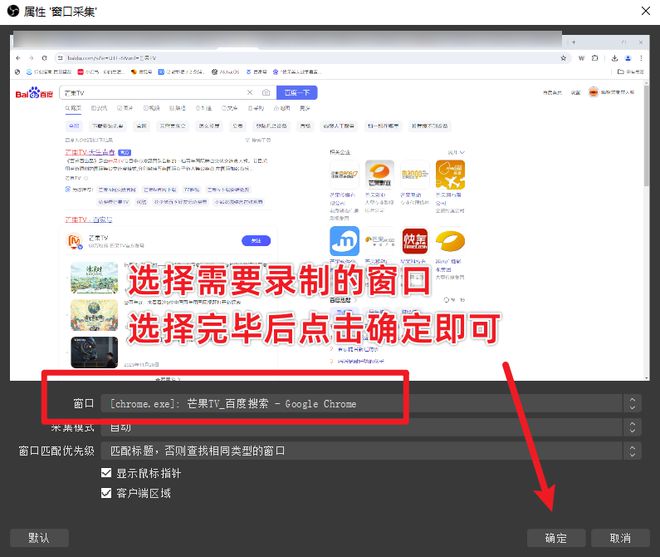Open Chrome's three-dot menu in the preview
Screen dimensions: 660x557
click(x=641, y=58)
